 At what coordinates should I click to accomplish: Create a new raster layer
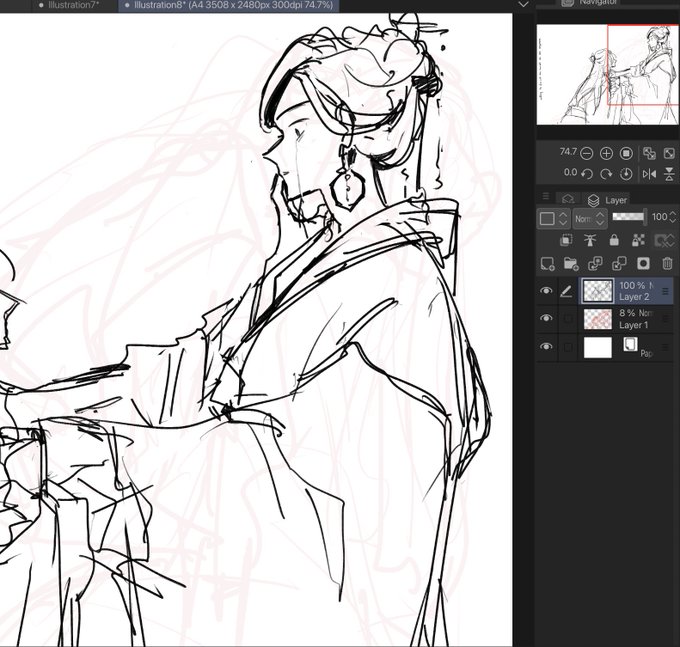click(547, 263)
